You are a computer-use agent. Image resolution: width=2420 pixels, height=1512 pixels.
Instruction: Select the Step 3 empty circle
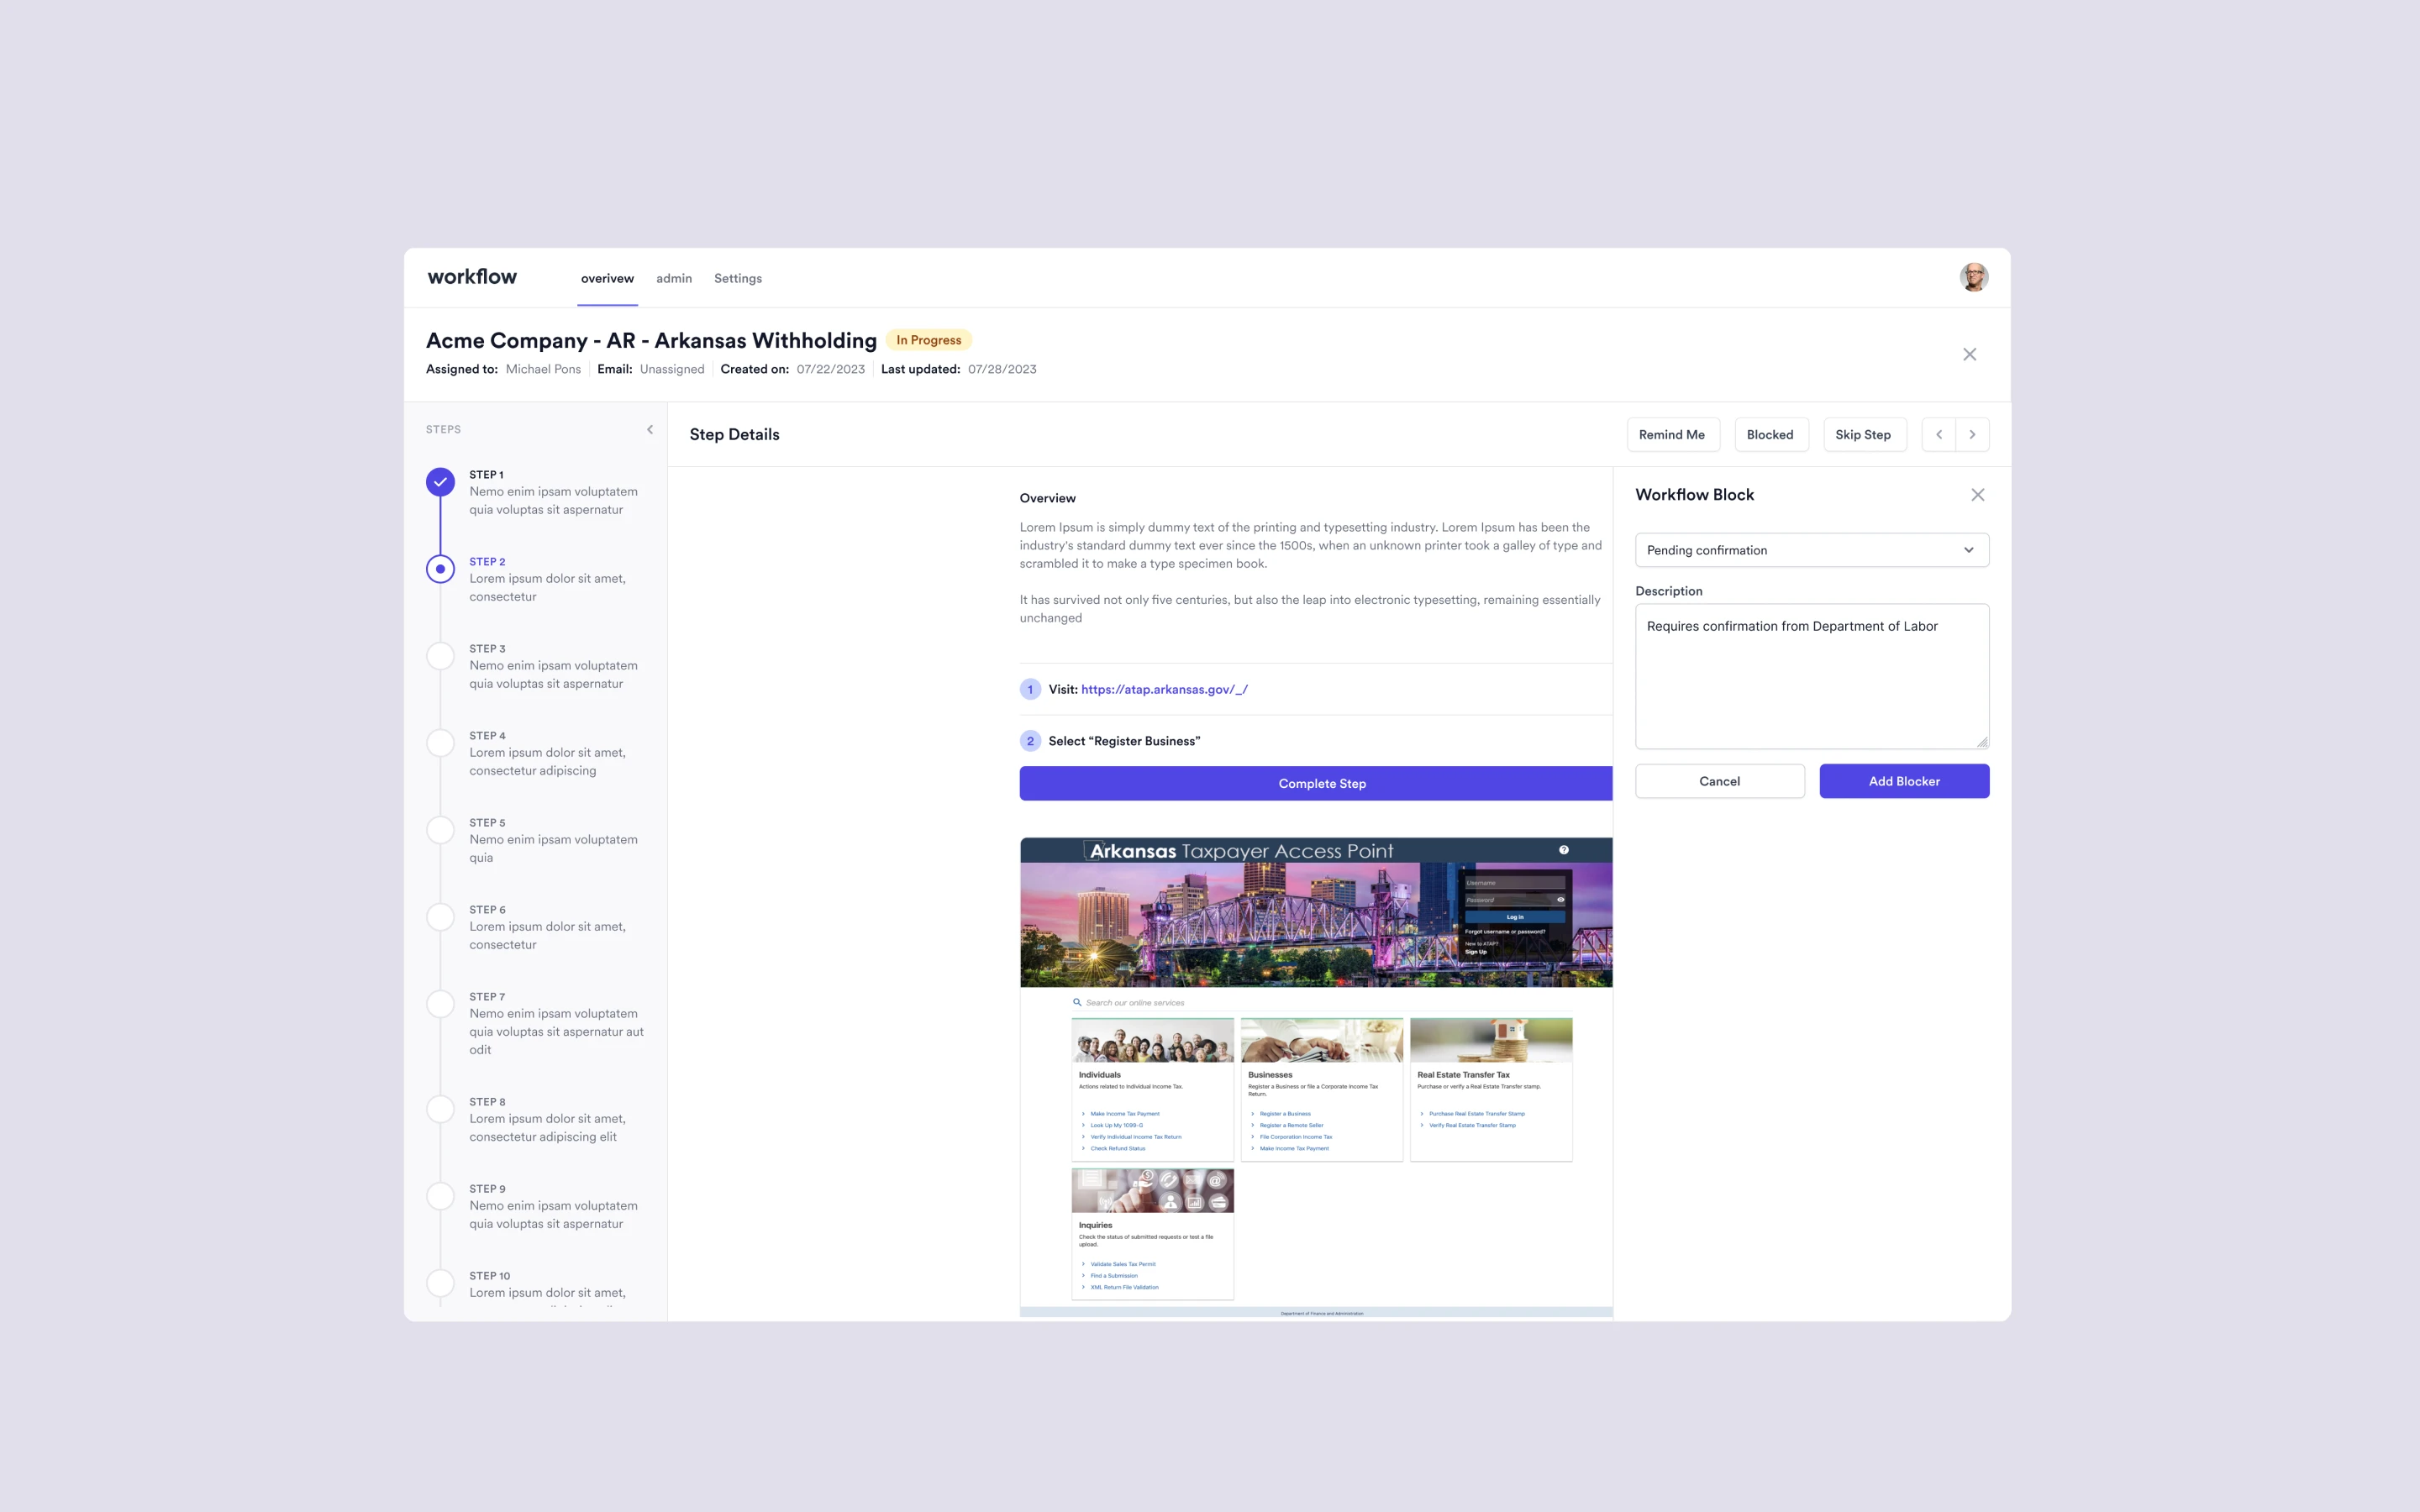440,656
